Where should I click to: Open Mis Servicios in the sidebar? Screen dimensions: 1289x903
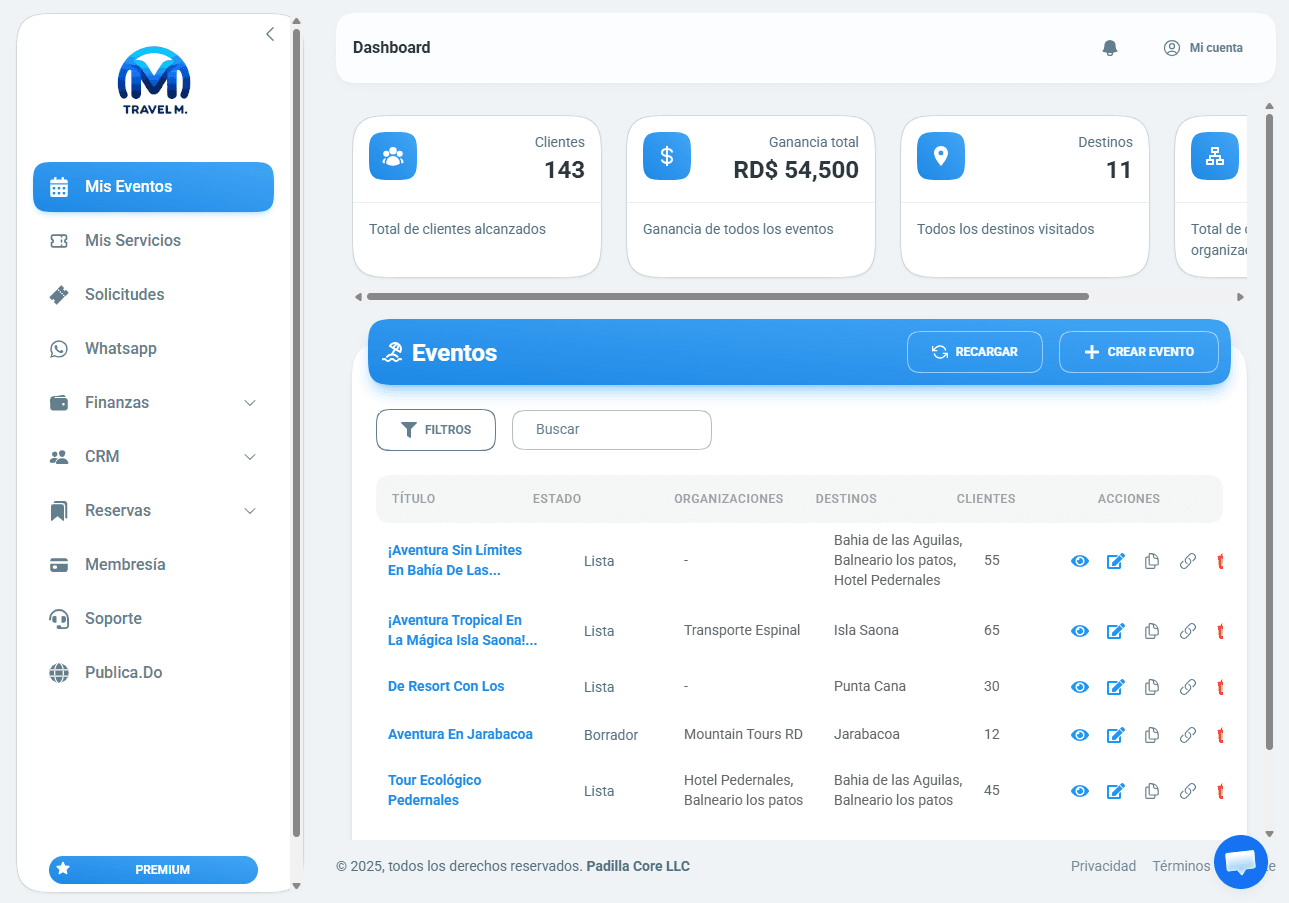tap(133, 241)
